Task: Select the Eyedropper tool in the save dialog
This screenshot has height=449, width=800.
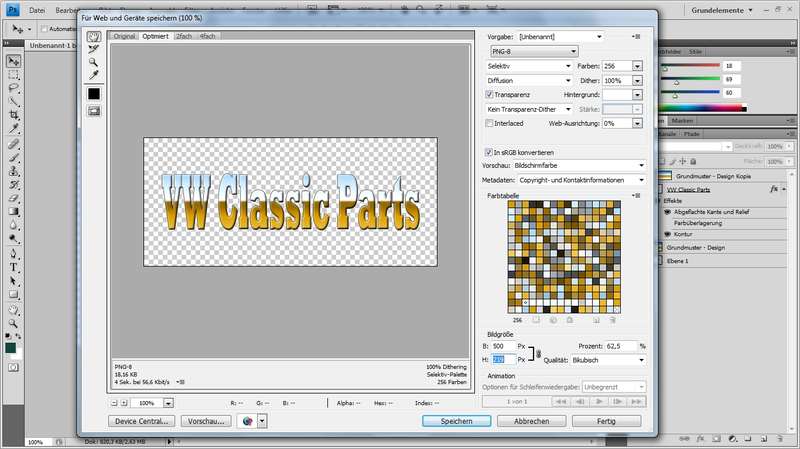Action: [94, 75]
